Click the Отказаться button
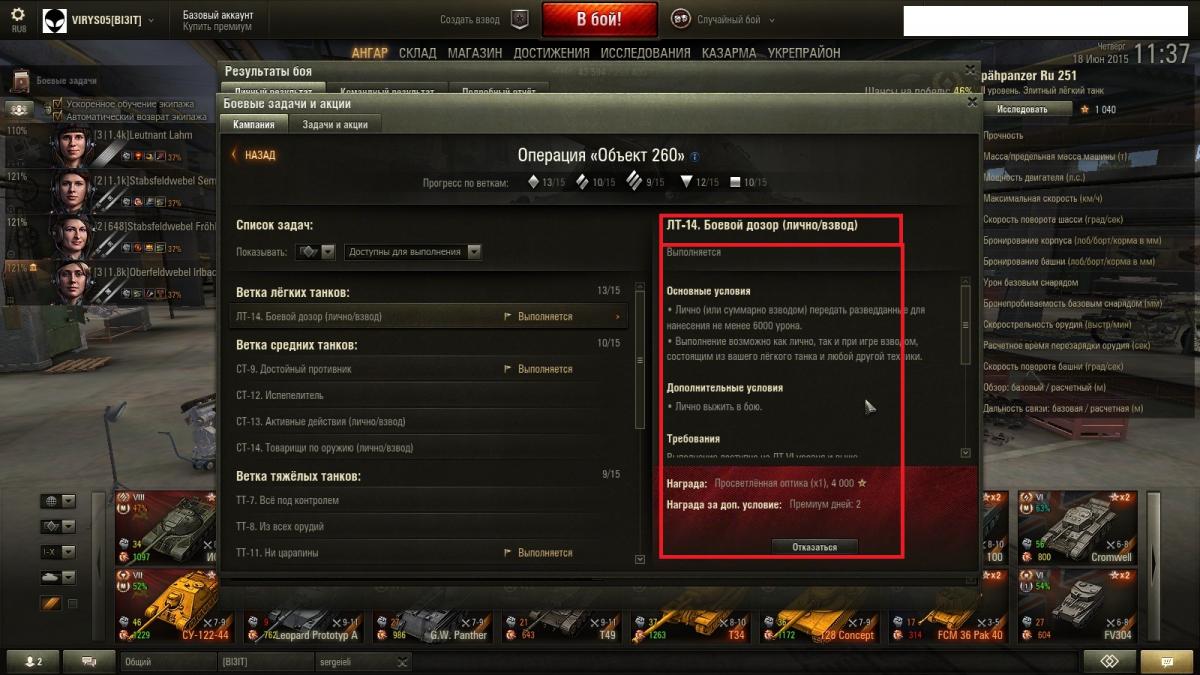 [x=814, y=547]
